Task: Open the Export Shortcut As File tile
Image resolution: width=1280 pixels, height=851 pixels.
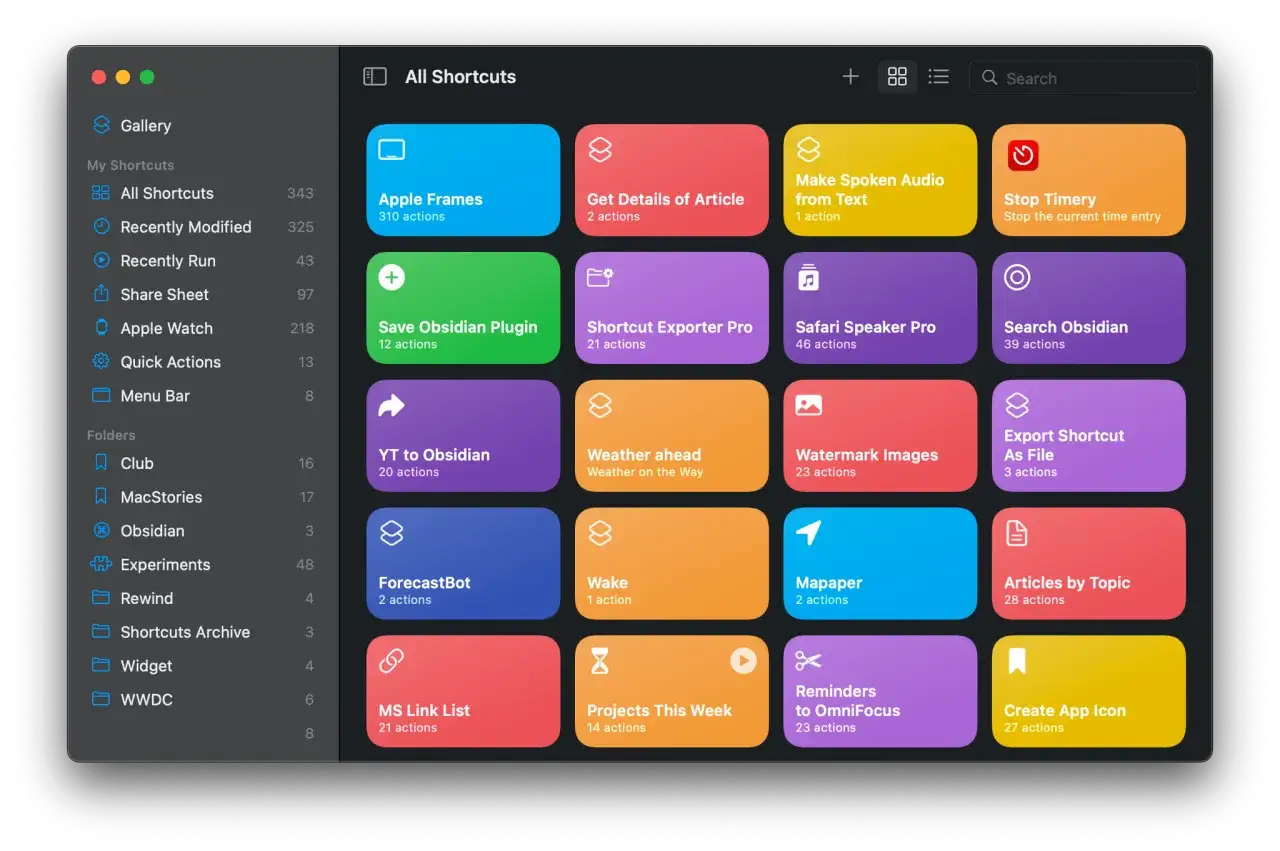Action: pos(1089,436)
